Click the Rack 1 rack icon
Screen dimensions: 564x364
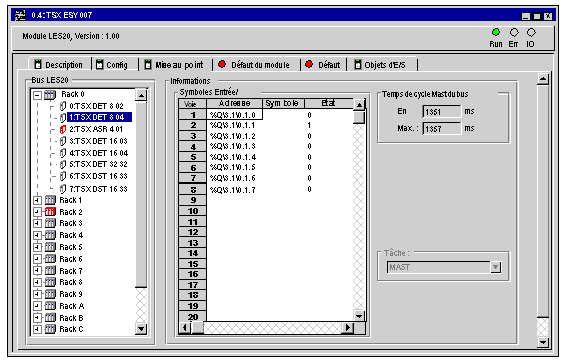pyautogui.click(x=50, y=200)
